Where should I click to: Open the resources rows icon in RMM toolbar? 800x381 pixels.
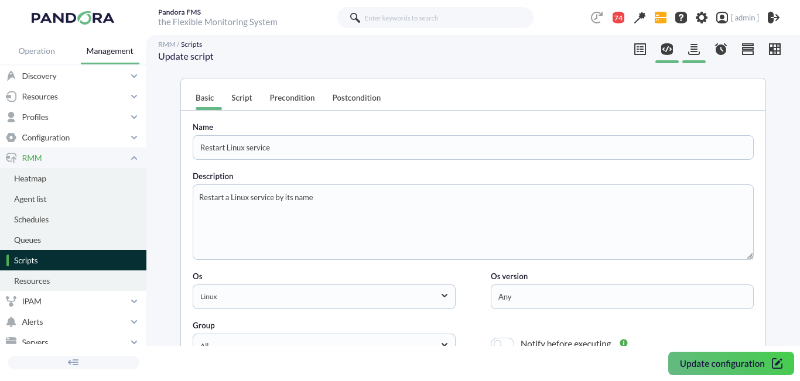click(748, 49)
